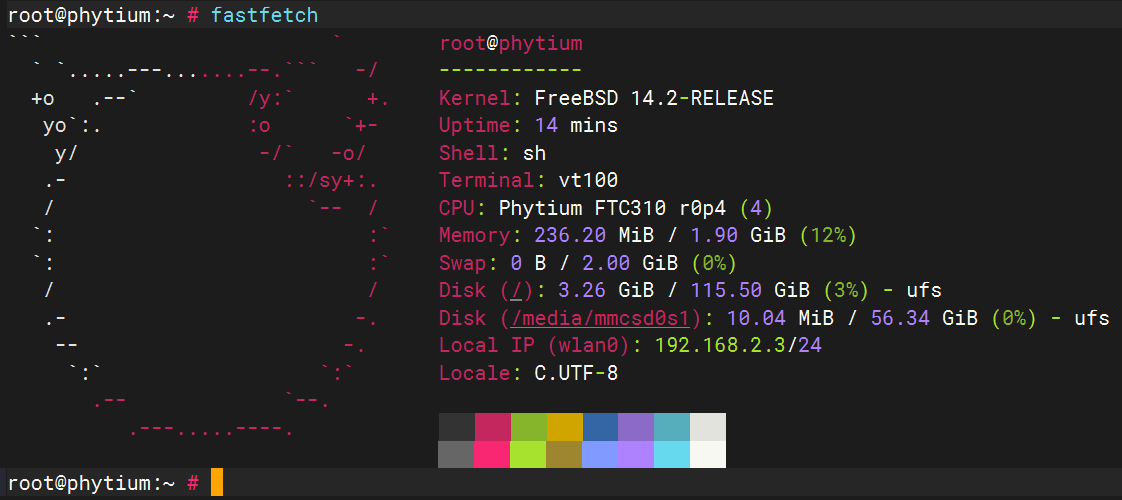The image size is (1122, 500).
Task: Click the 'Swap' label
Action: (x=463, y=263)
